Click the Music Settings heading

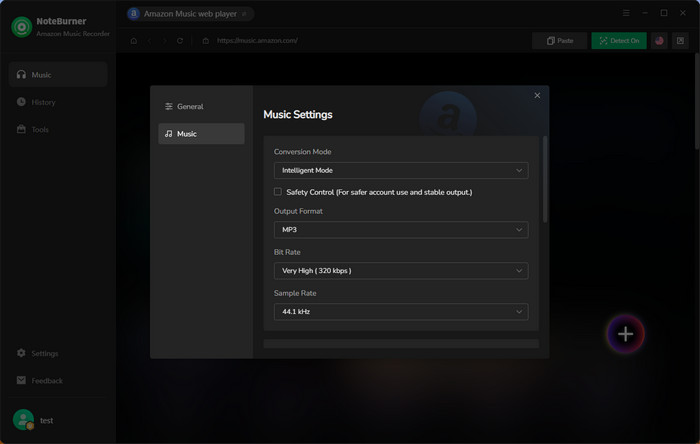tap(298, 115)
